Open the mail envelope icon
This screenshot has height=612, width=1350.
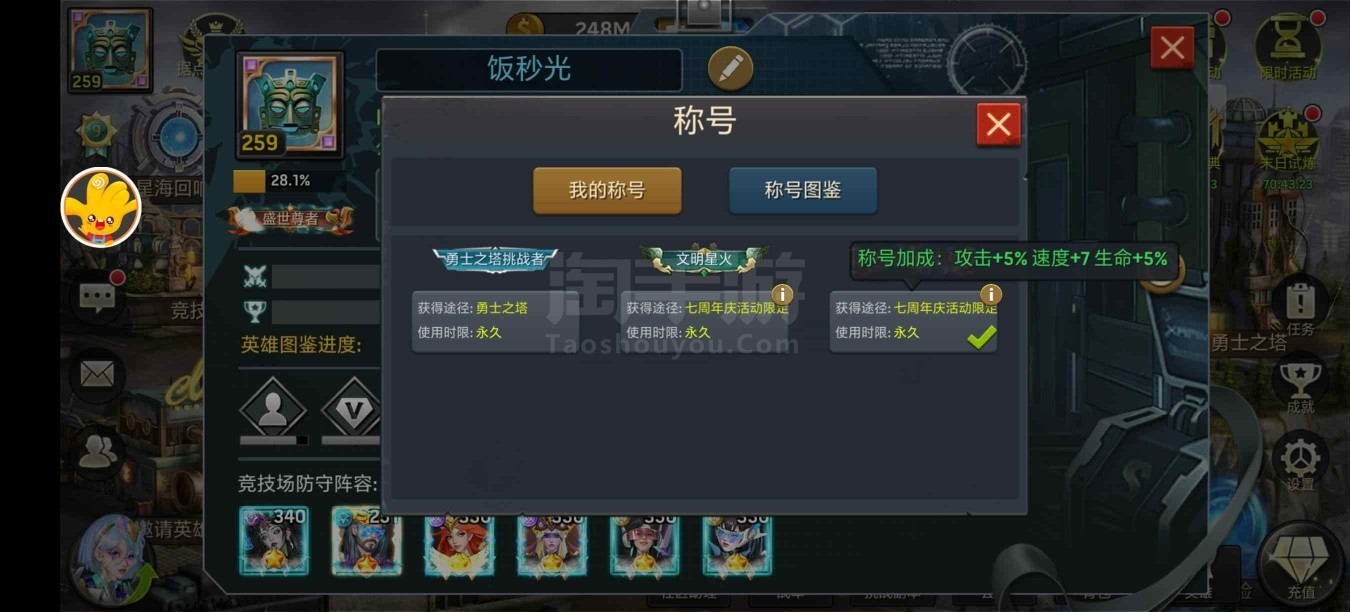click(x=97, y=375)
